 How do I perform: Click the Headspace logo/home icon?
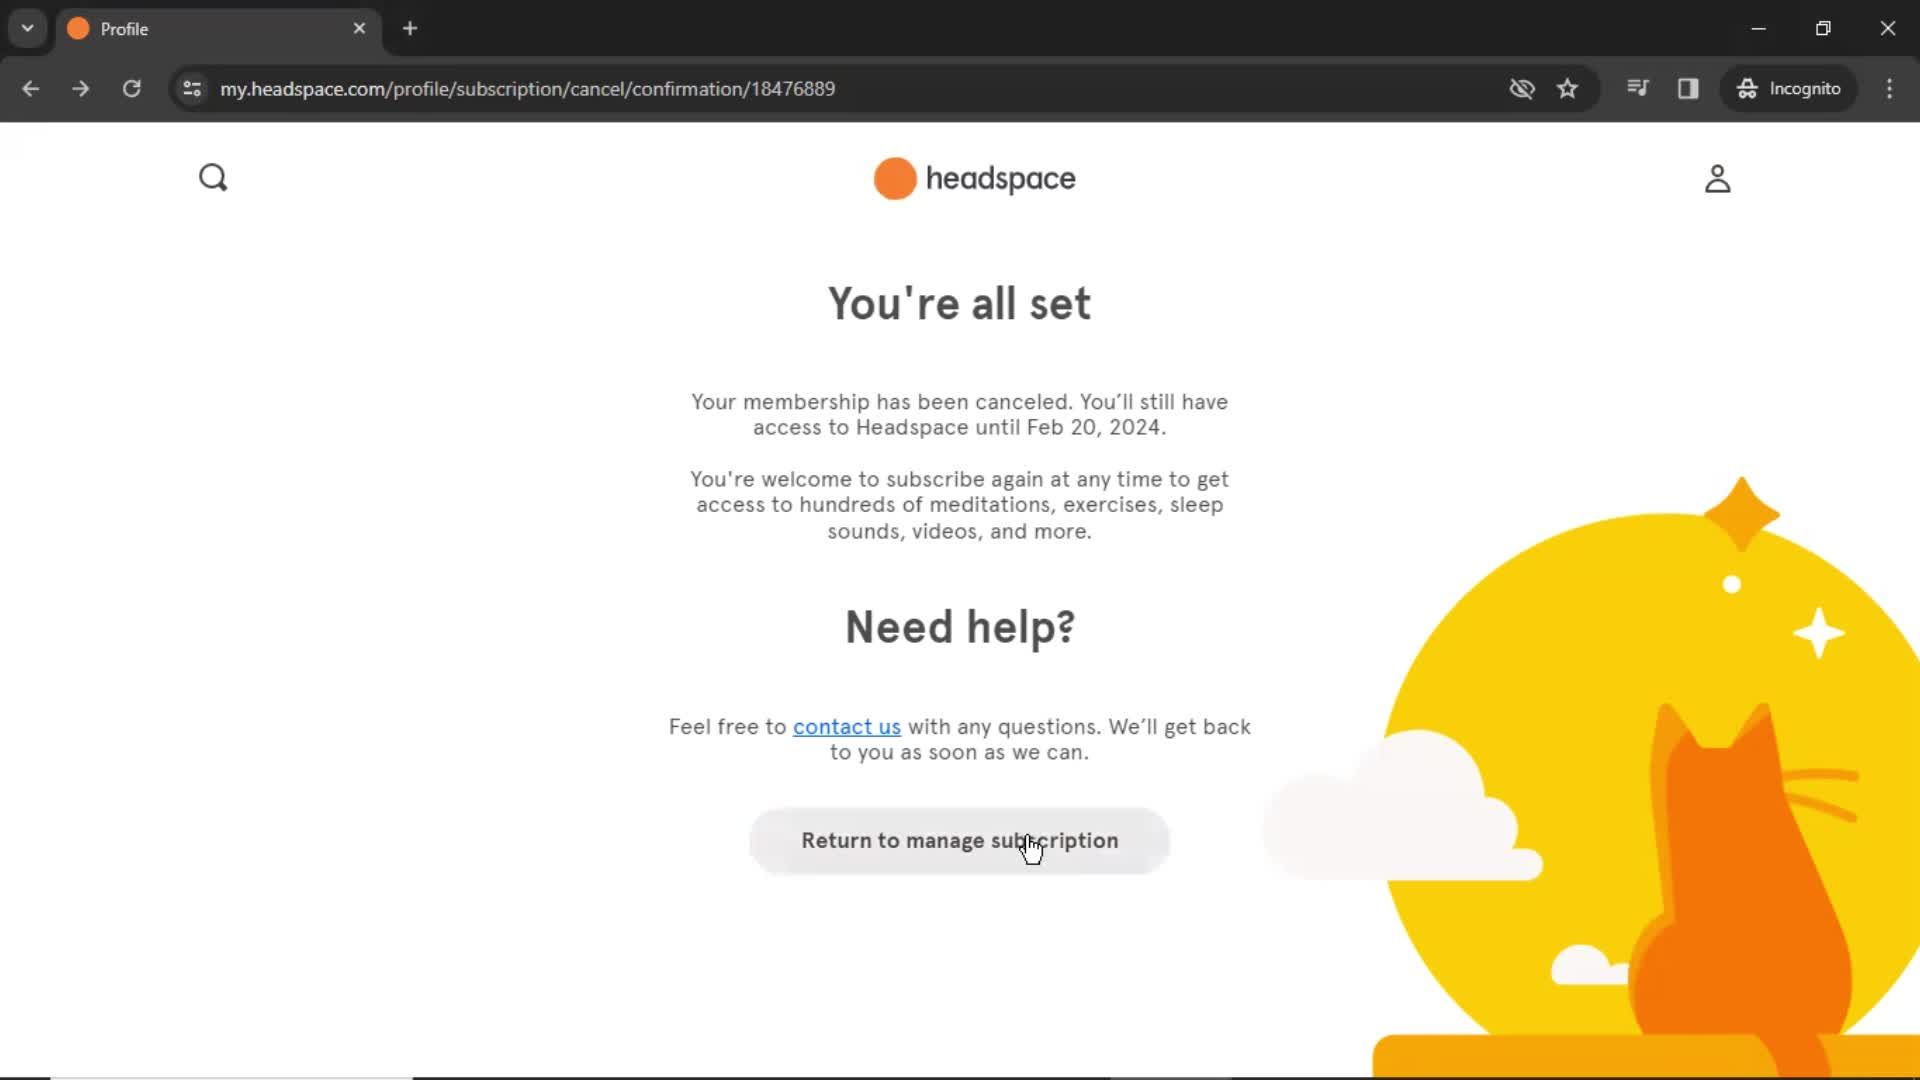tap(972, 178)
